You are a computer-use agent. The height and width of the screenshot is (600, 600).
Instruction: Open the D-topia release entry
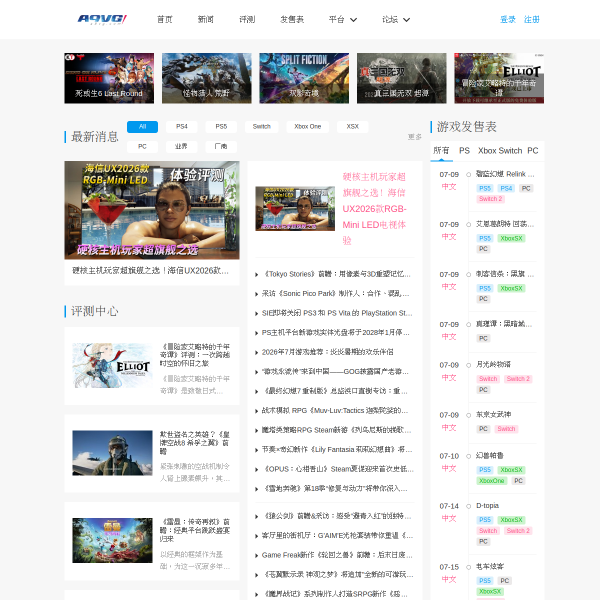point(487,505)
